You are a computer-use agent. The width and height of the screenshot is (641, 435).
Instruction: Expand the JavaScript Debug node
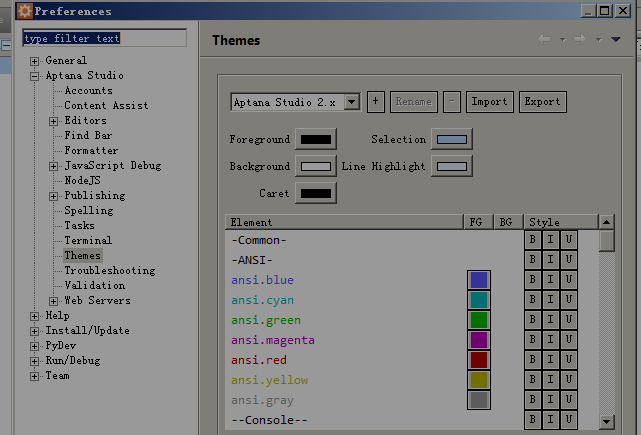[53, 166]
